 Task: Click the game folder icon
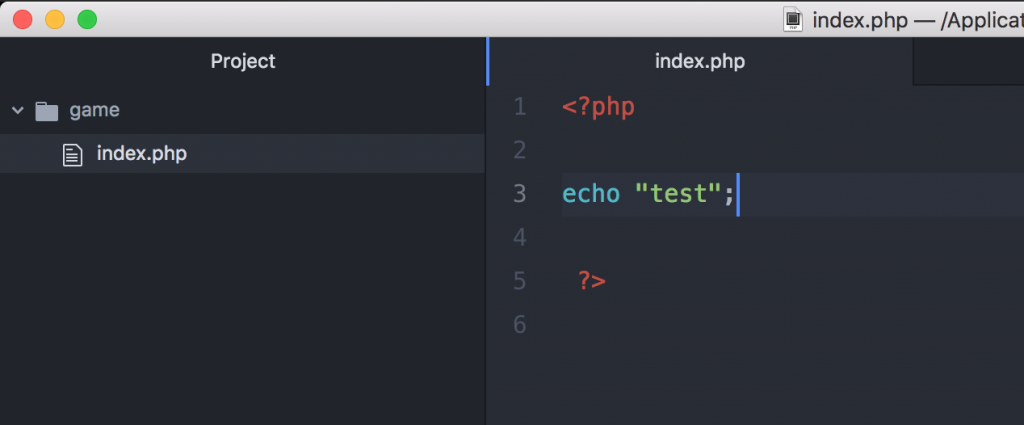click(46, 111)
